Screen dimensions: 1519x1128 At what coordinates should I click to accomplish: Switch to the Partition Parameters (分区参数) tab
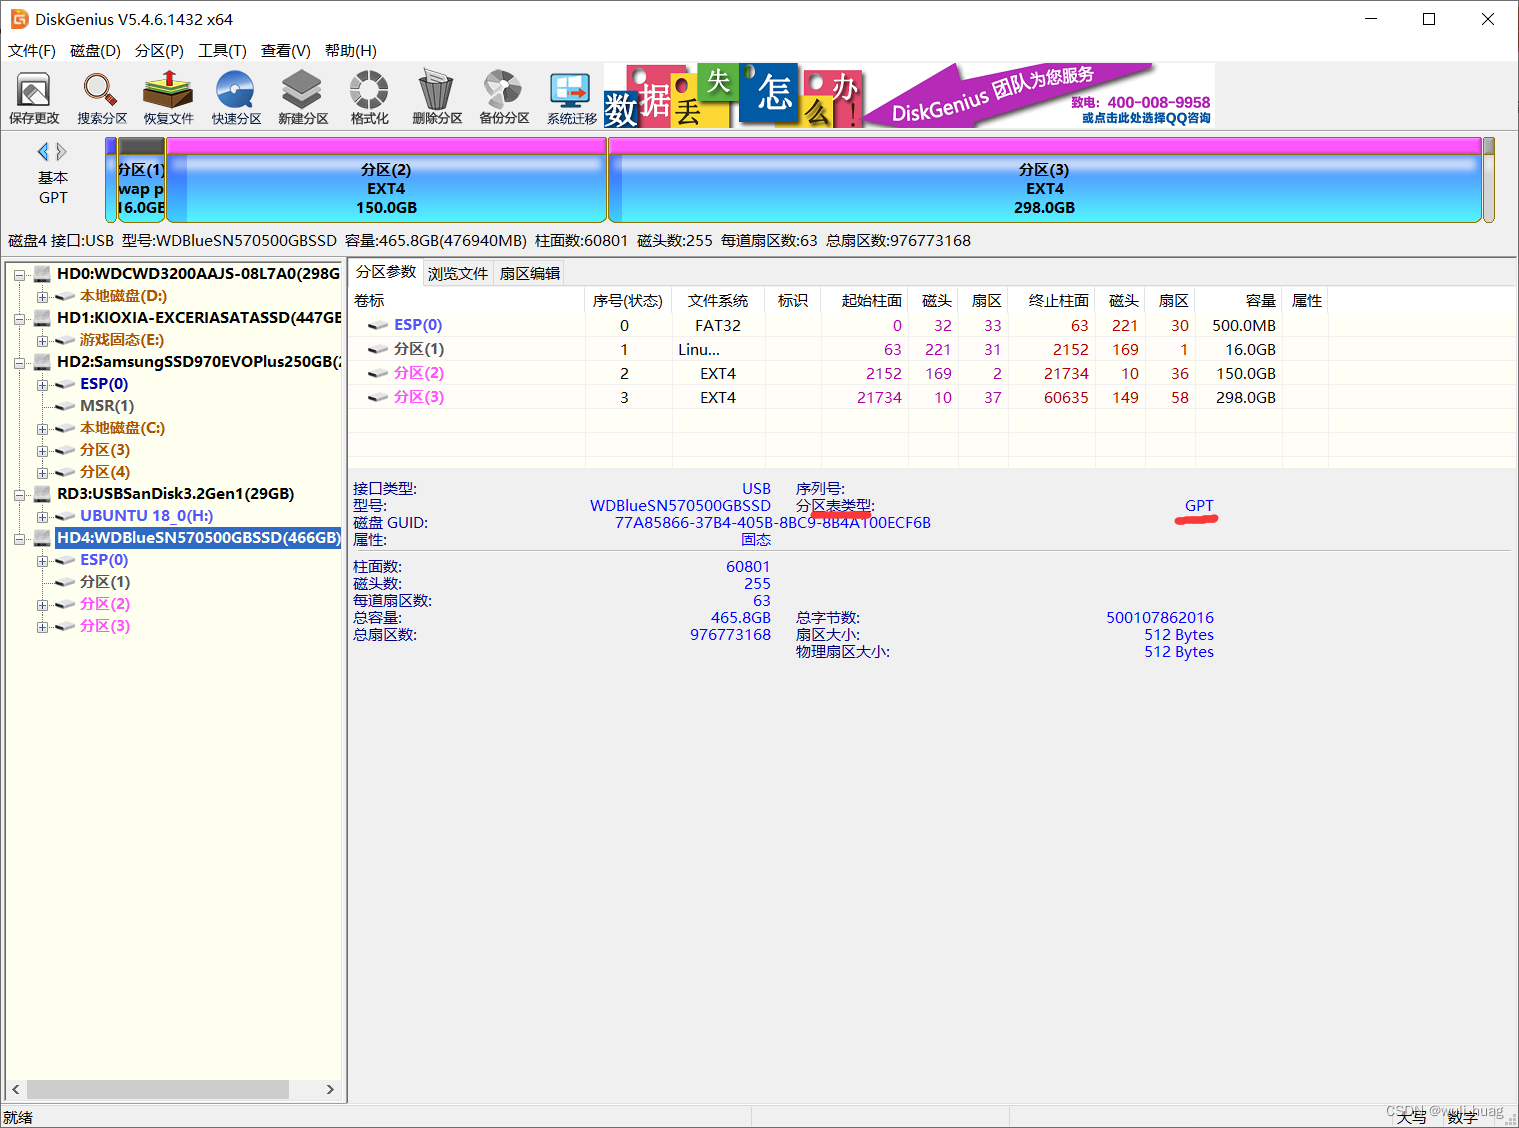click(386, 272)
